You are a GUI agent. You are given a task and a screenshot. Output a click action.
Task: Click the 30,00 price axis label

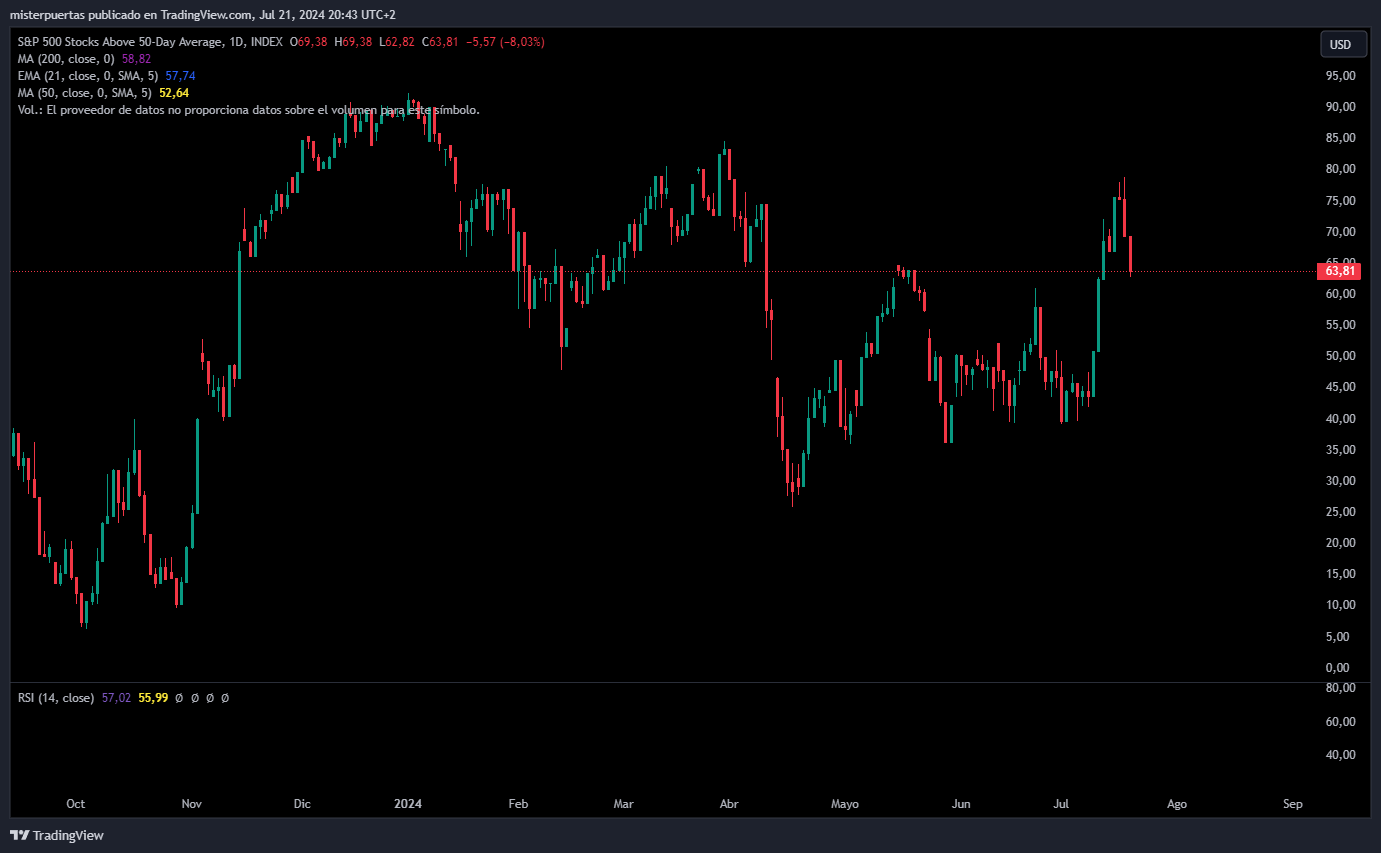coord(1340,481)
